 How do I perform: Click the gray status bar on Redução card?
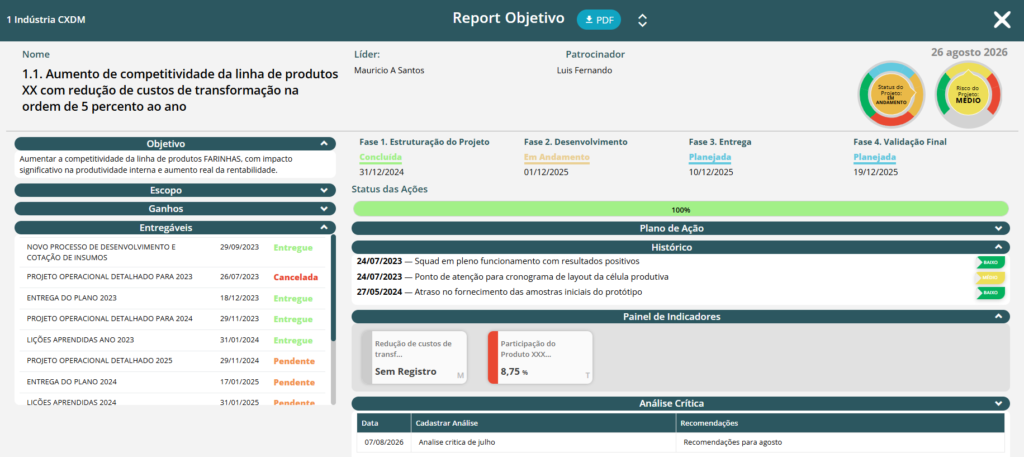pyautogui.click(x=366, y=358)
